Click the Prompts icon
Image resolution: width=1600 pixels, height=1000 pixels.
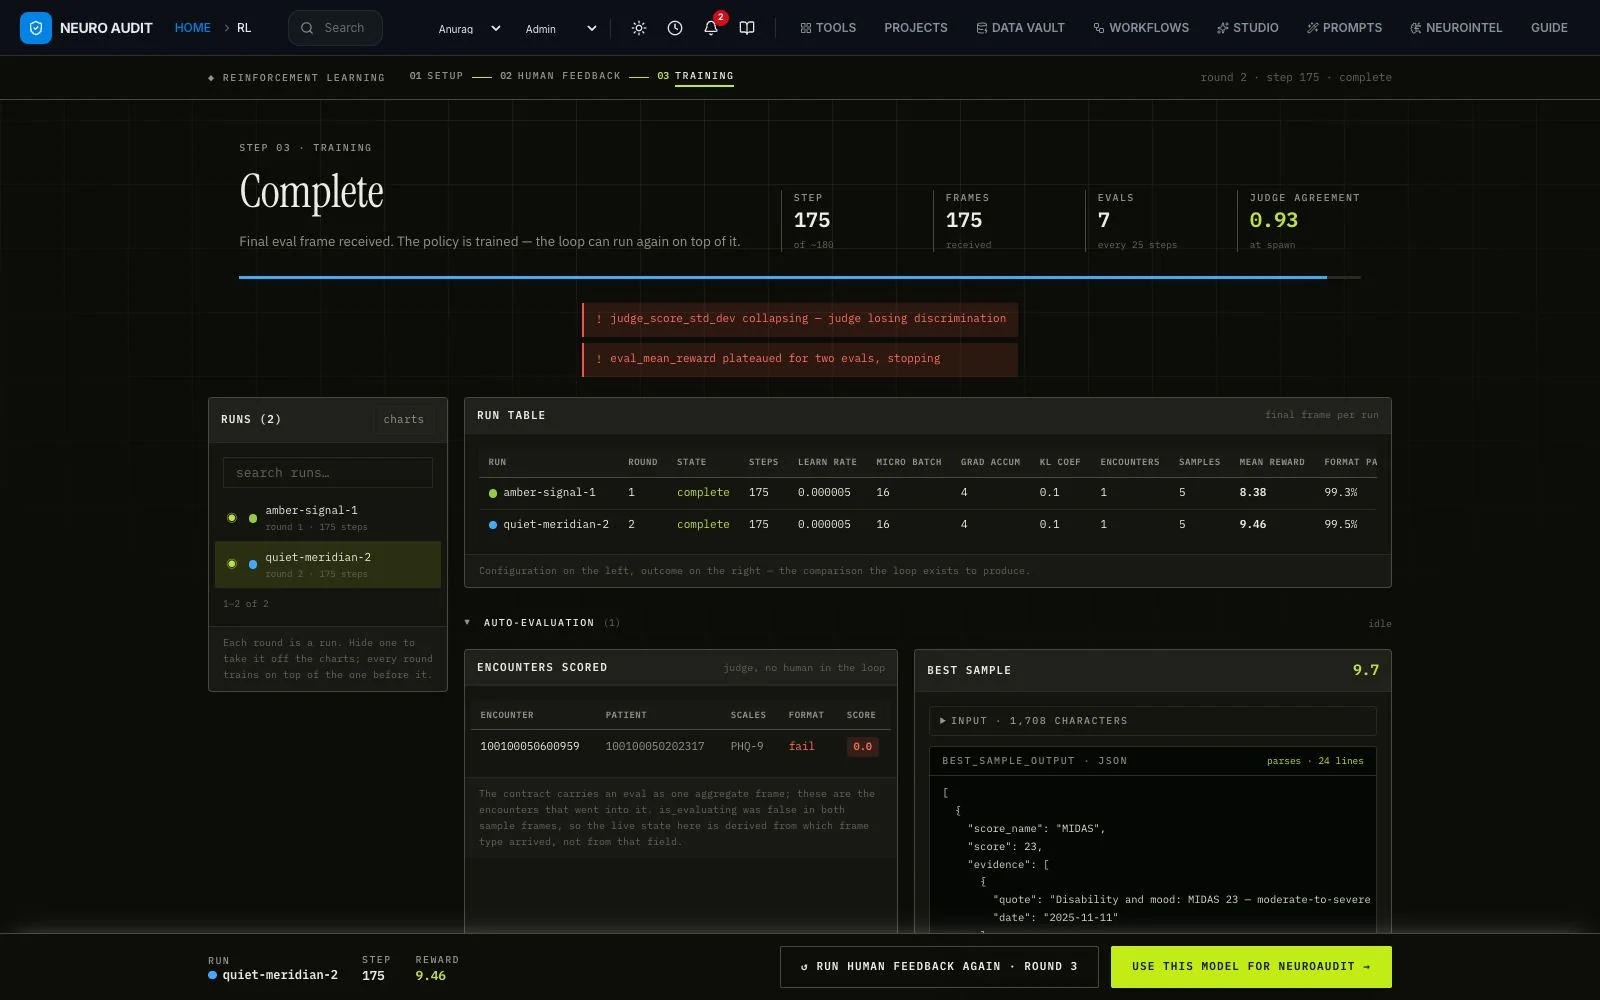coord(1313,28)
